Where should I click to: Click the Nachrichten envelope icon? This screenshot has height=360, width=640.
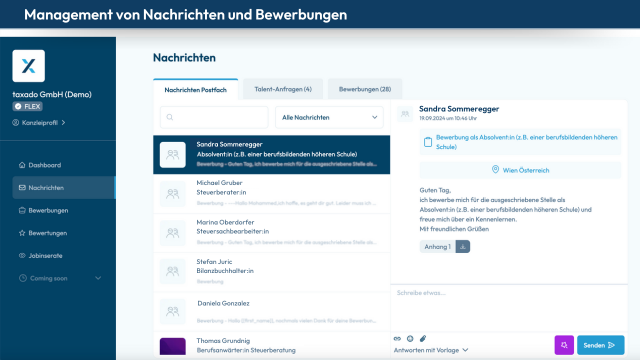[x=22, y=188]
